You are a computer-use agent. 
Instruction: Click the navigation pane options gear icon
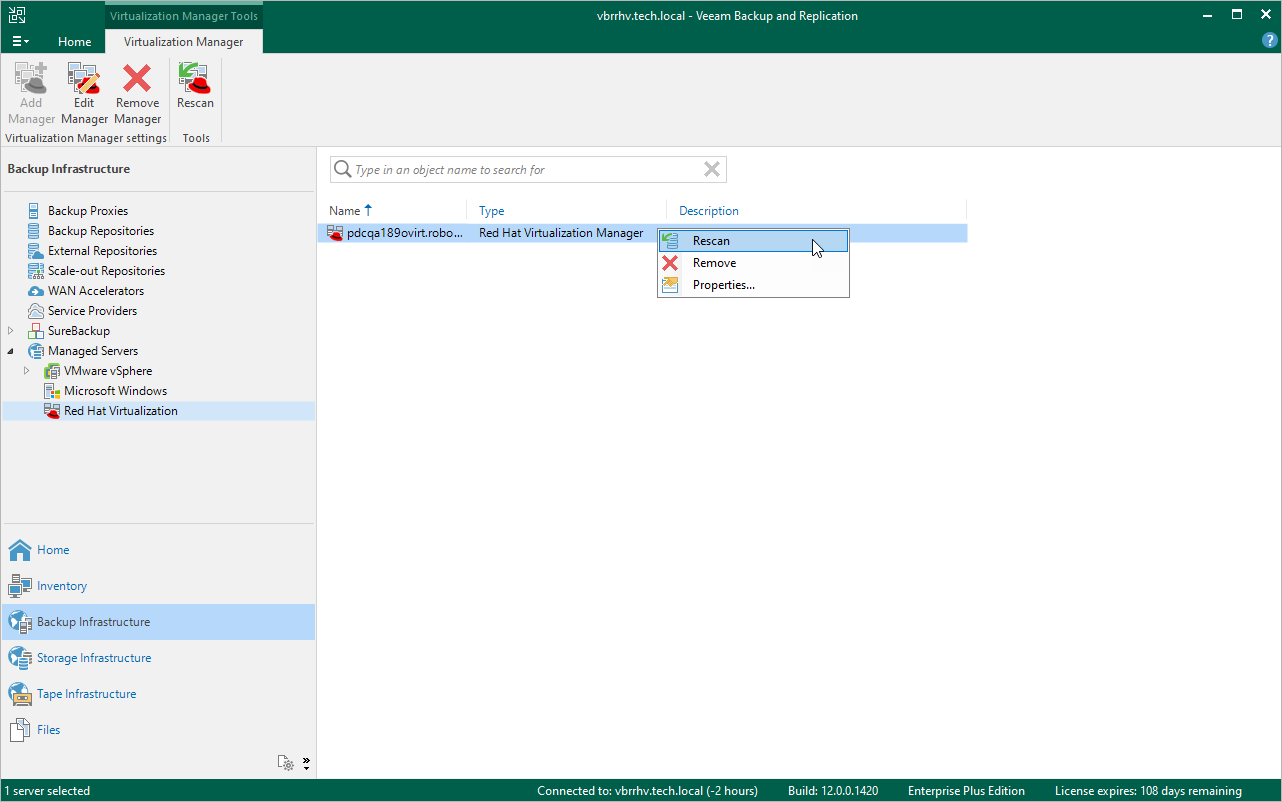point(287,763)
